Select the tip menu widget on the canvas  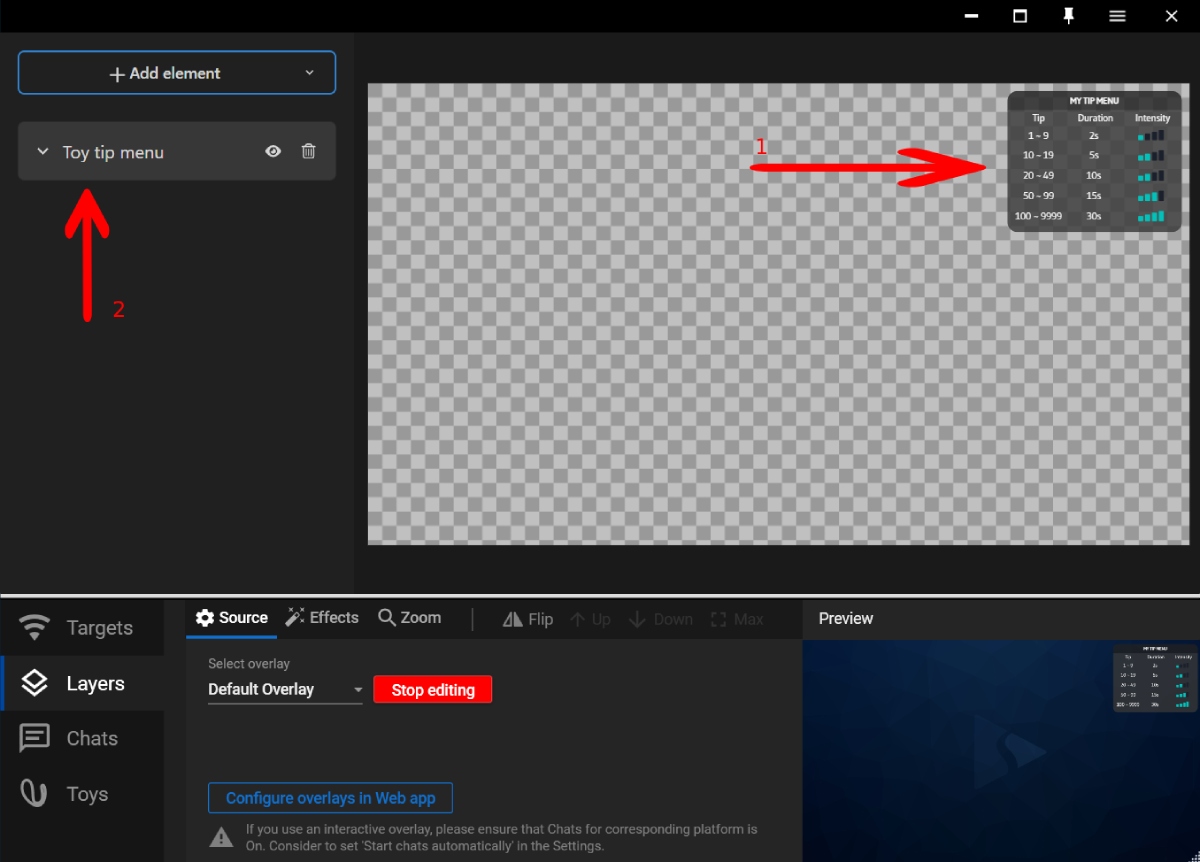click(x=1094, y=160)
